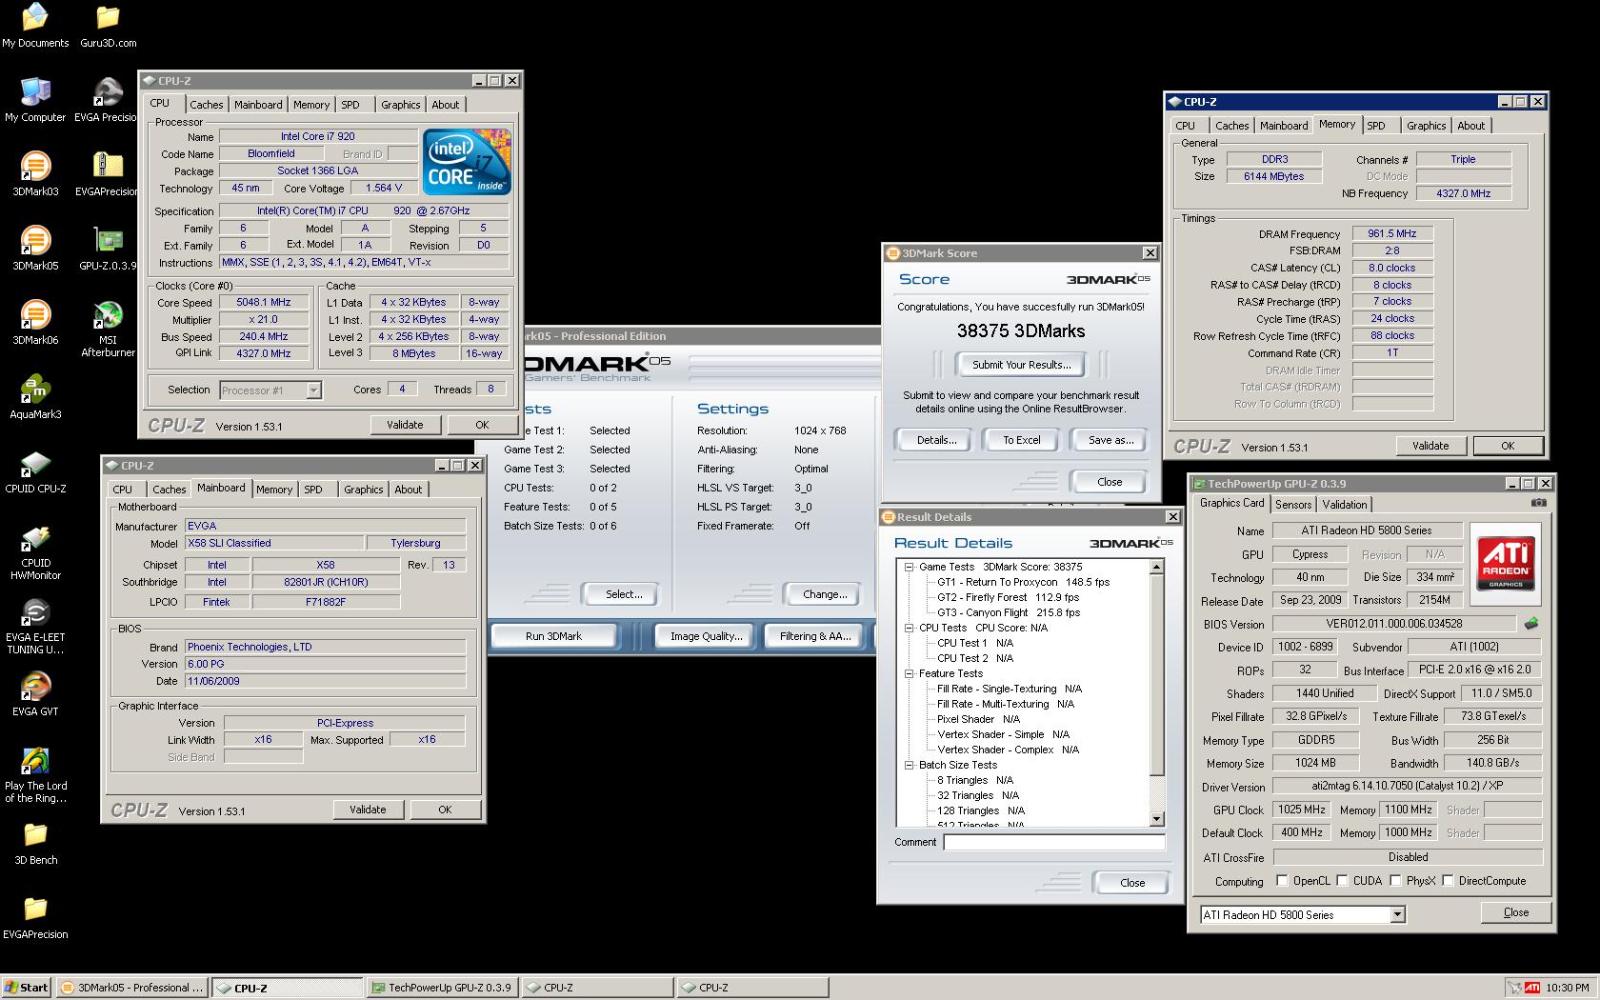Click the ATI Radeon logo in GPU-Z
The width and height of the screenshot is (1600, 1000).
tap(1505, 563)
